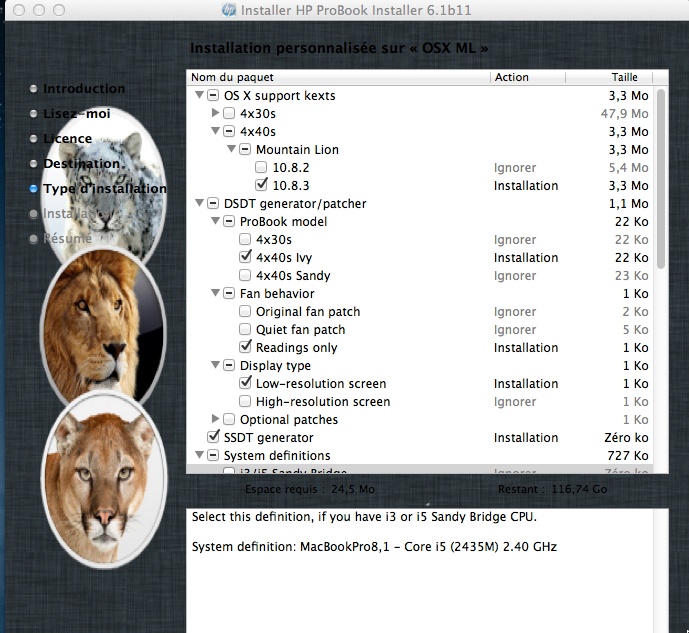The height and width of the screenshot is (633, 689).
Task: Check High-resolution screen checkbox
Action: click(x=245, y=402)
